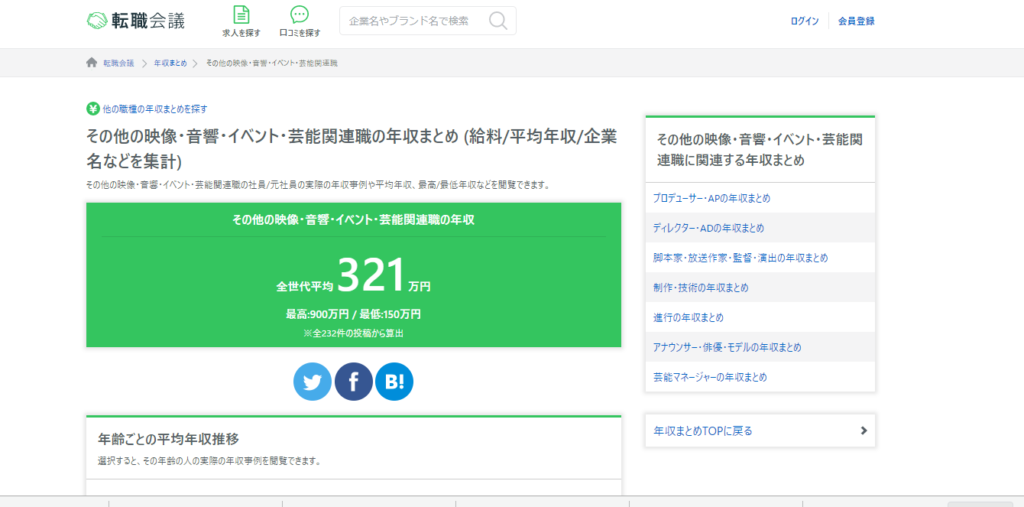The height and width of the screenshot is (507, 1024).
Task: Open プロデューサー・APの年収まとめ link
Action: pos(711,198)
